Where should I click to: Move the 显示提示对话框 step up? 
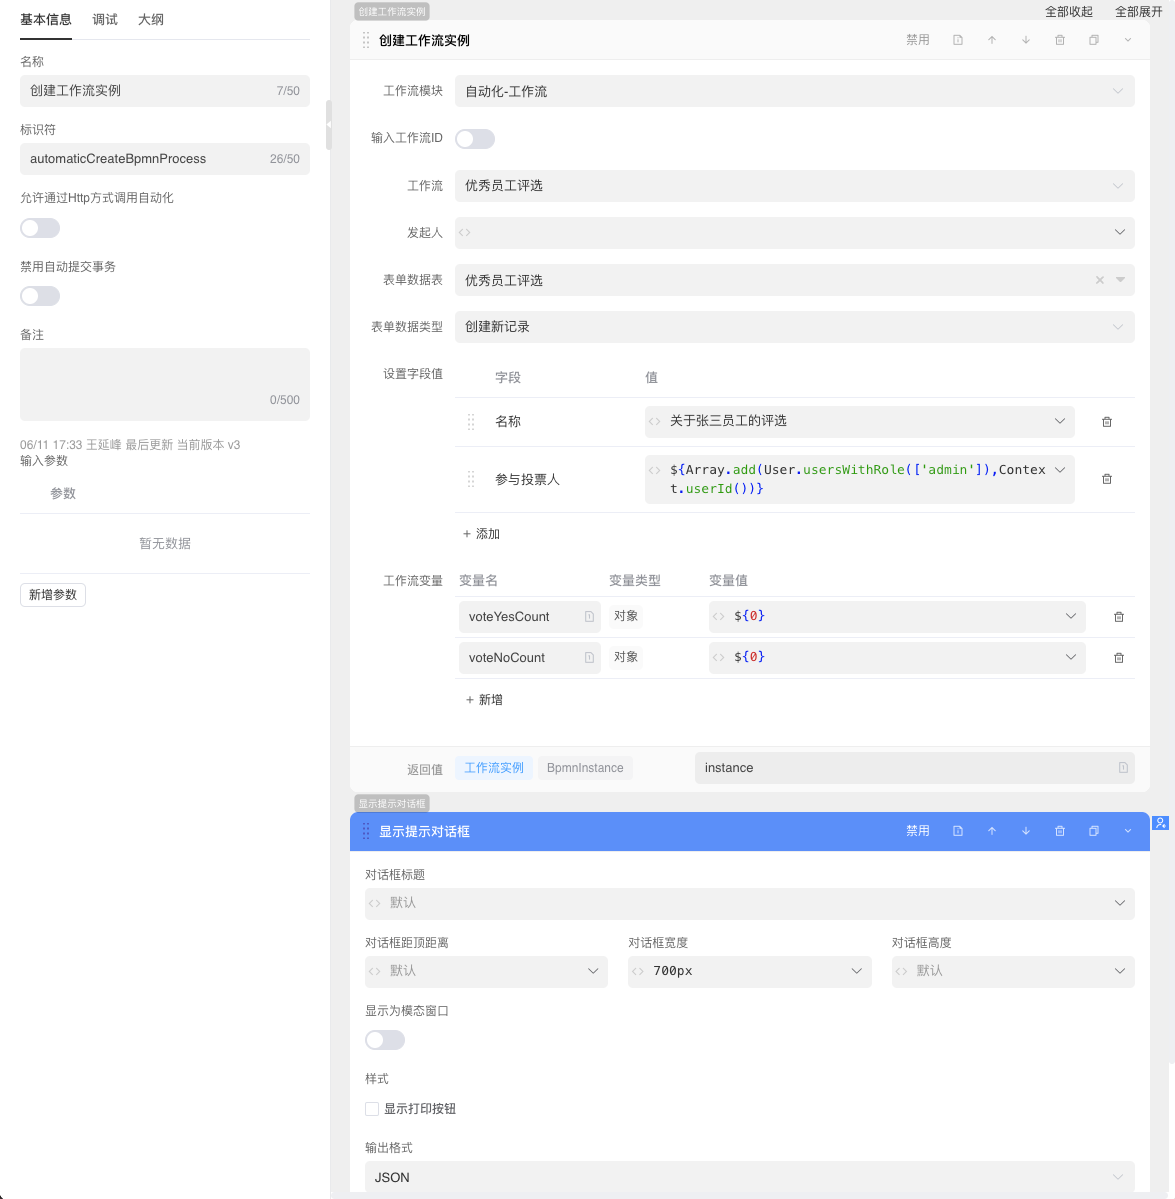(992, 831)
